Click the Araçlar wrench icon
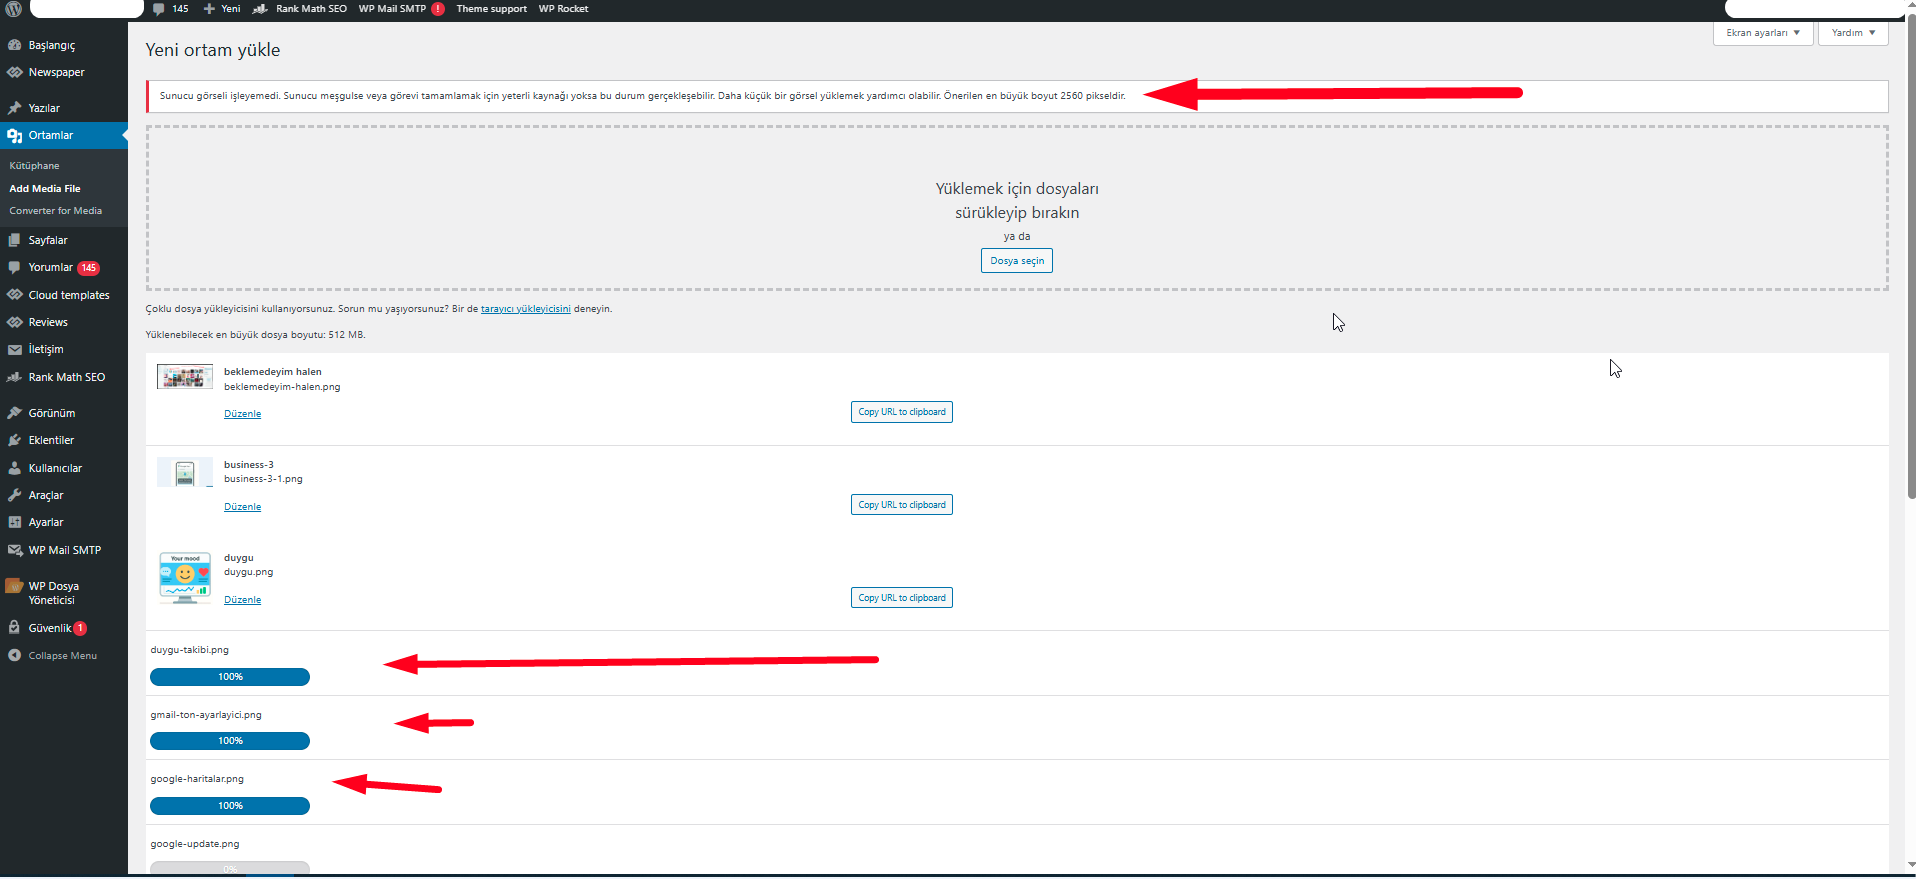This screenshot has width=1916, height=879. [14, 496]
